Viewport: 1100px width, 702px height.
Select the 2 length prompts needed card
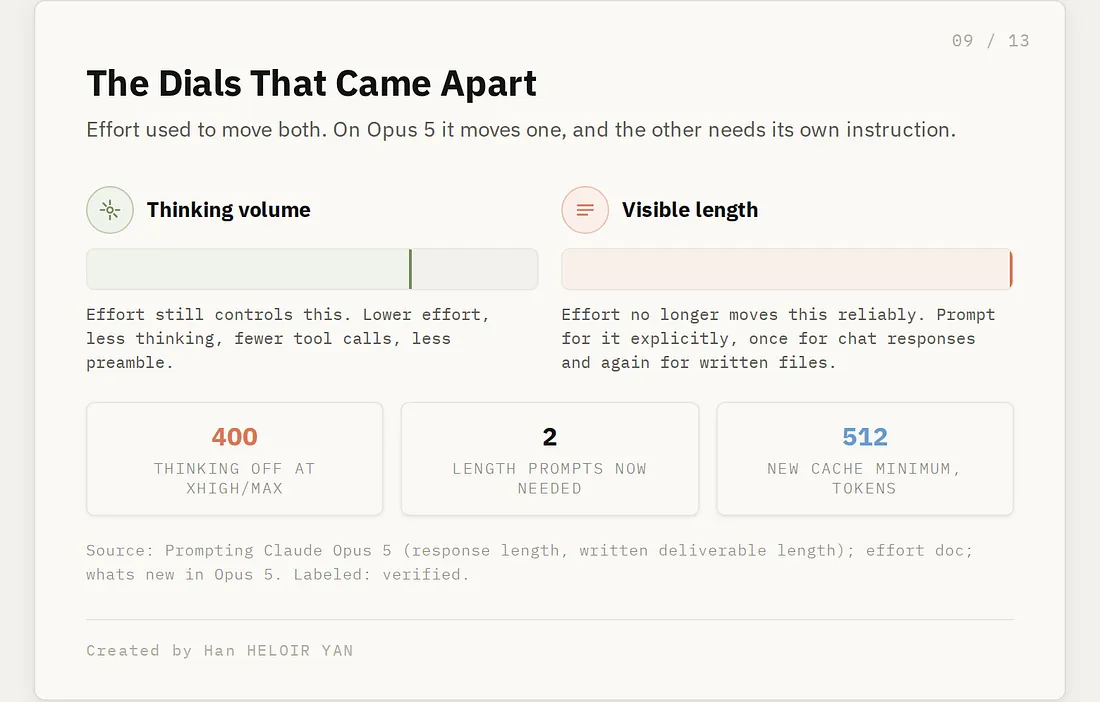[550, 459]
